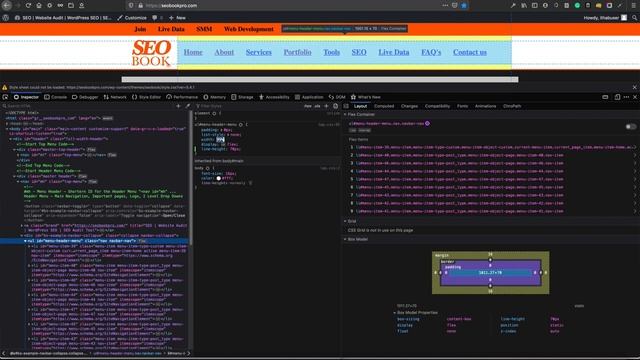Open the Style Editor tab
Image resolution: width=640 pixels, height=360 pixels.
(x=147, y=97)
